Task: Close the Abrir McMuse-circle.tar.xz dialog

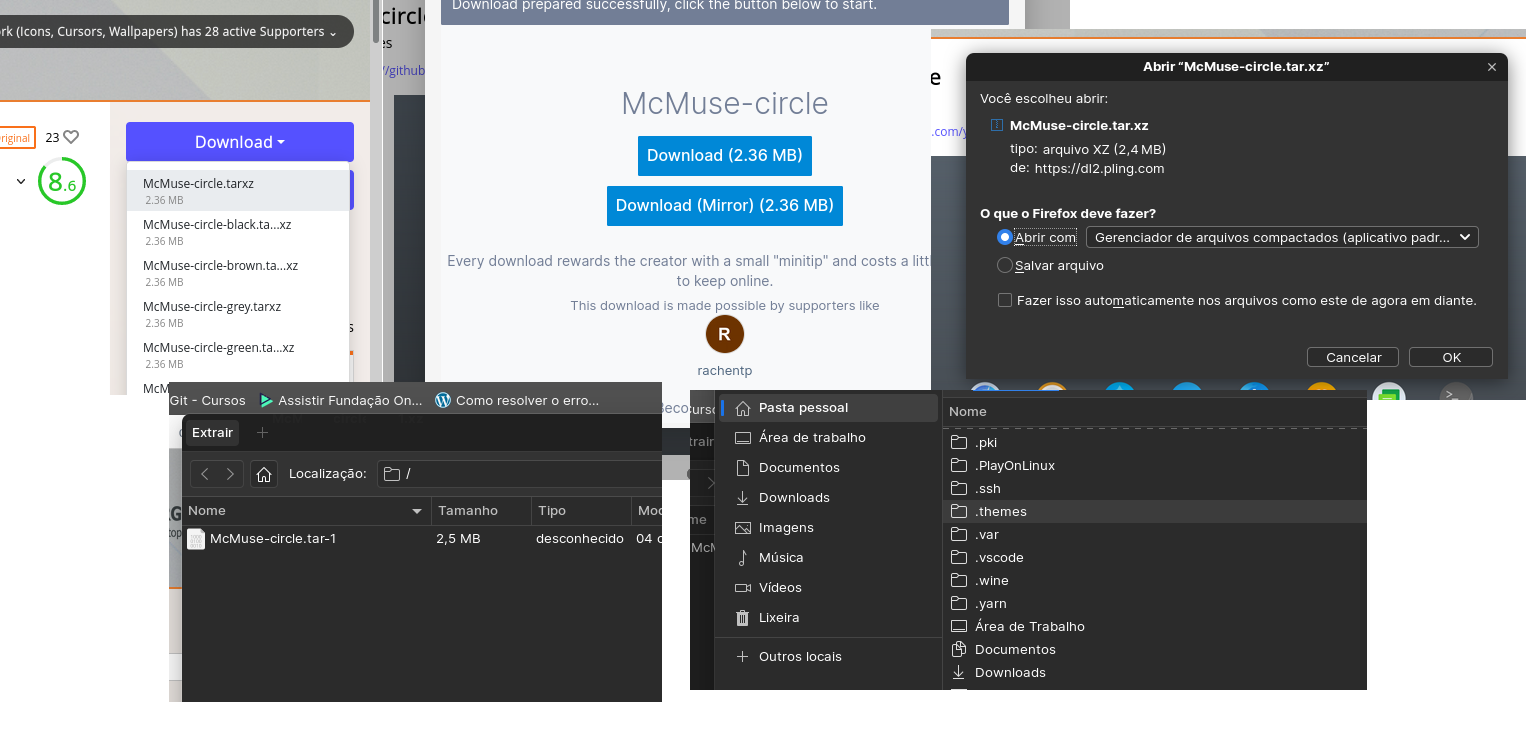Action: click(1492, 67)
